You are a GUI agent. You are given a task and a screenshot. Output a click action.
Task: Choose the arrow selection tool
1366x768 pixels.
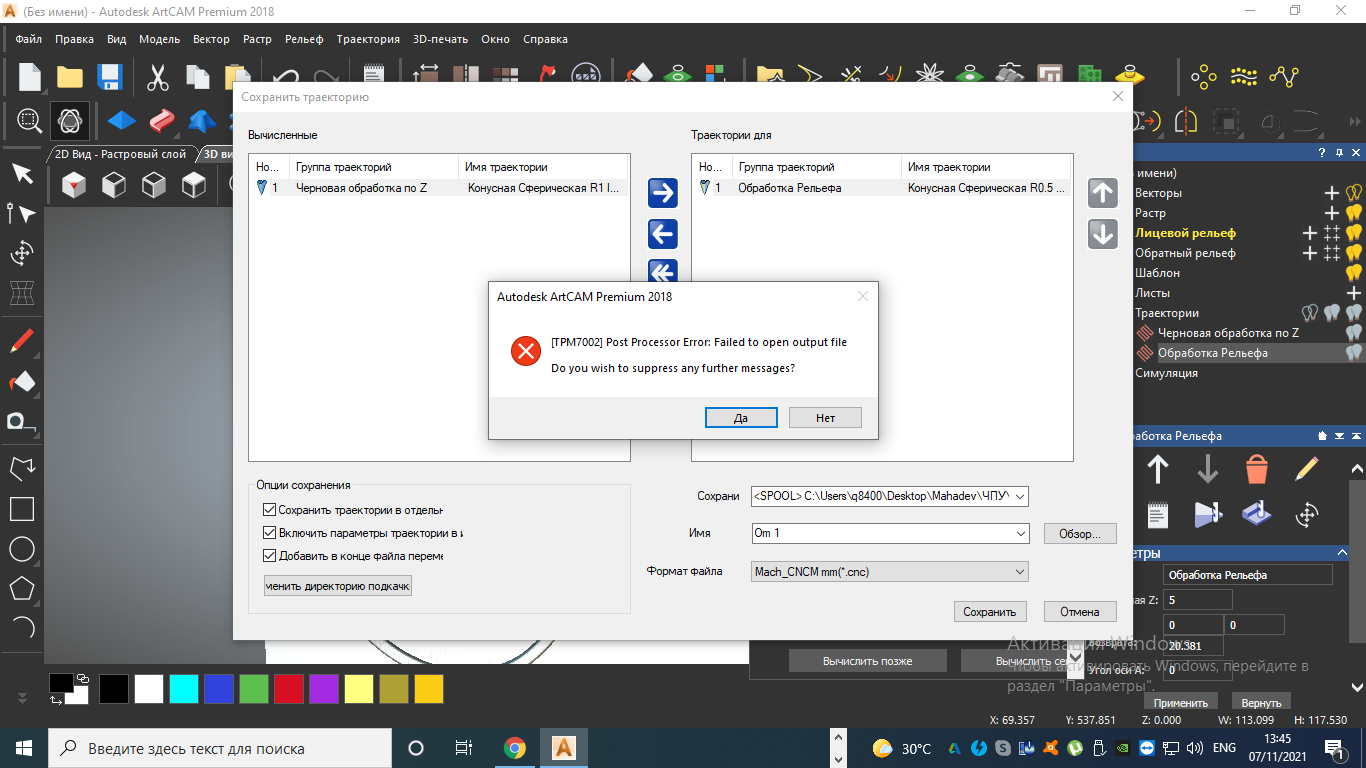tap(22, 174)
